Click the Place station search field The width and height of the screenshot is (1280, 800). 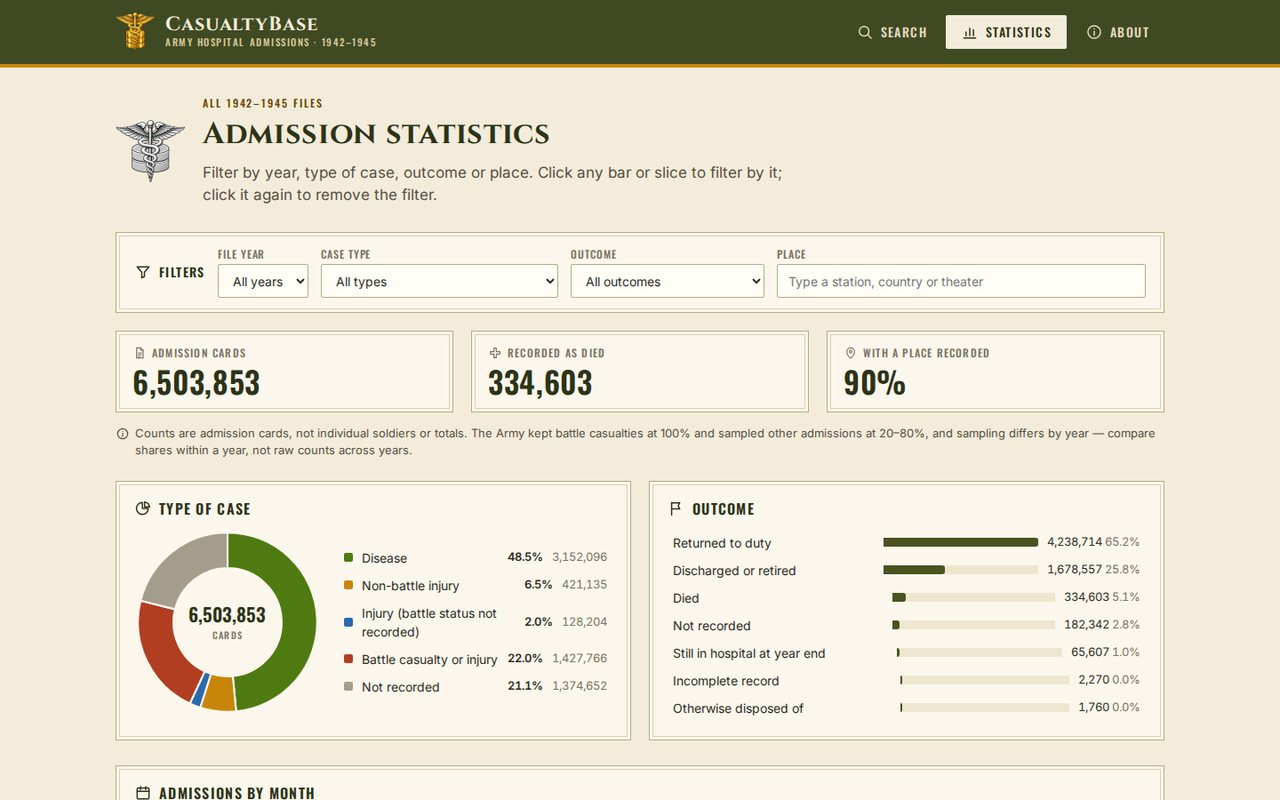961,281
